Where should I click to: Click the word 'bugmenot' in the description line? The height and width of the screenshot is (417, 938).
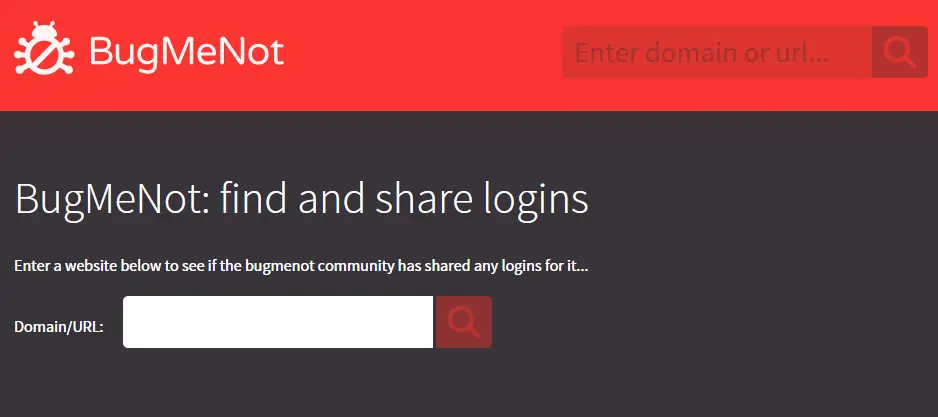point(287,266)
